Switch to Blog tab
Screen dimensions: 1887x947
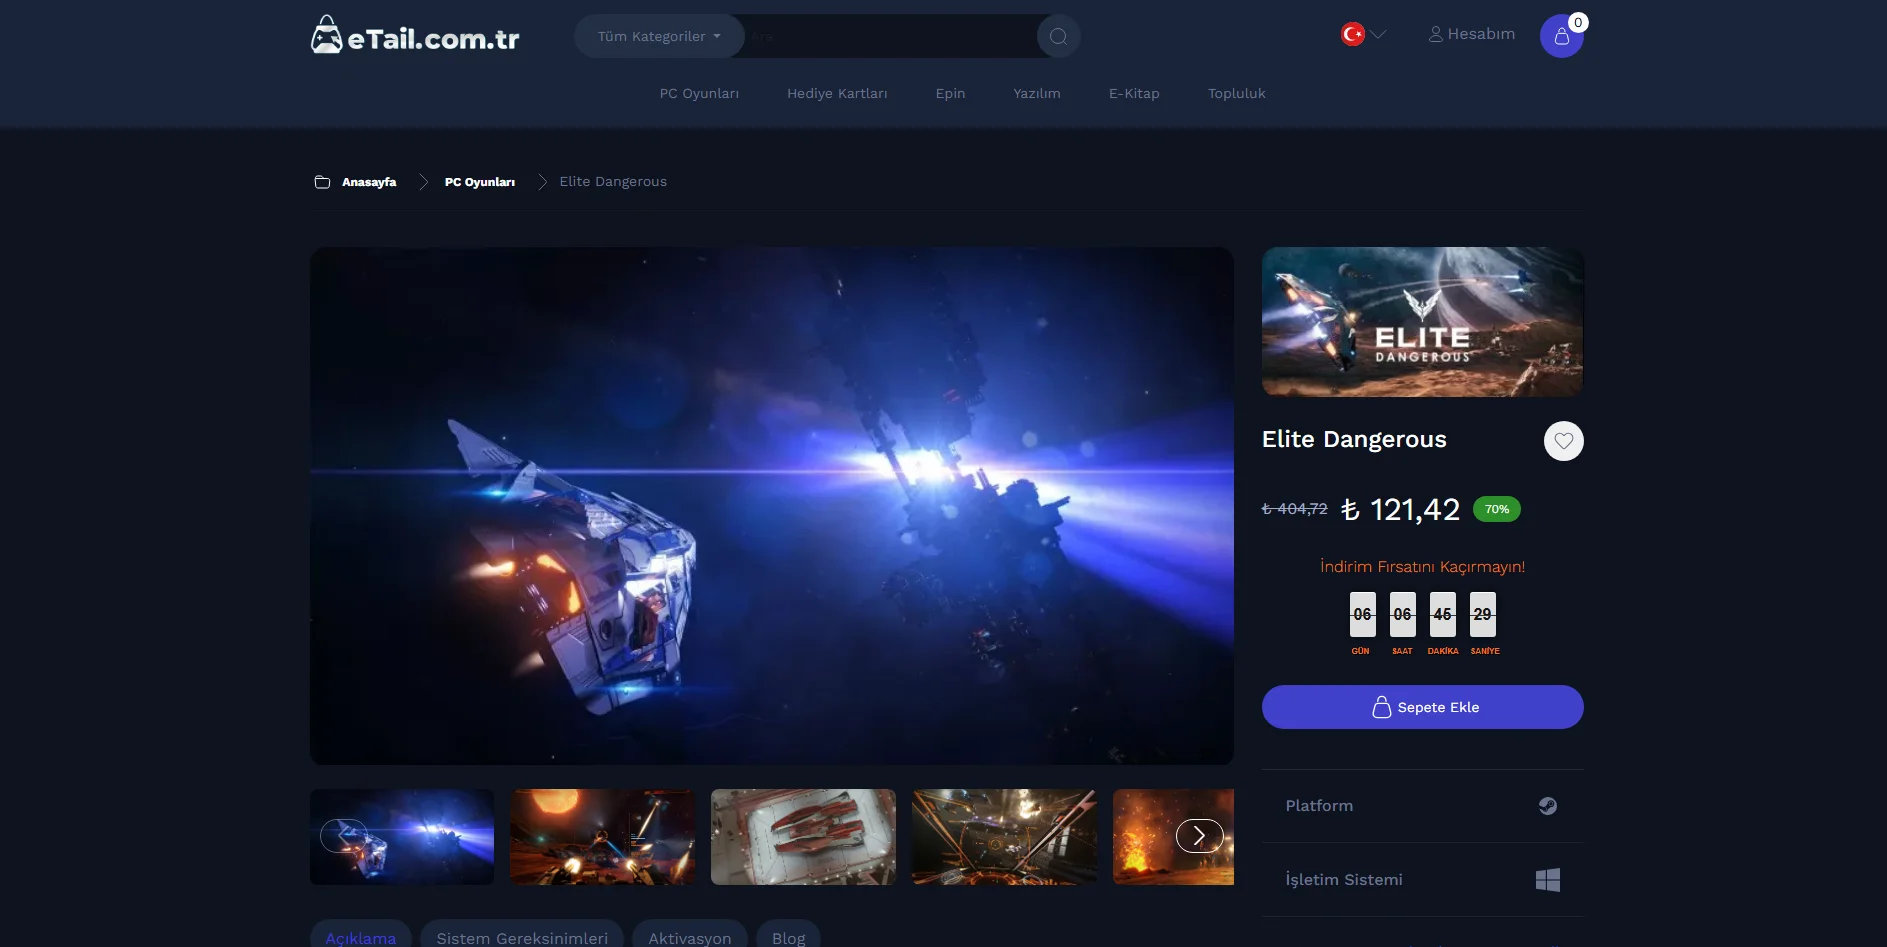point(789,935)
